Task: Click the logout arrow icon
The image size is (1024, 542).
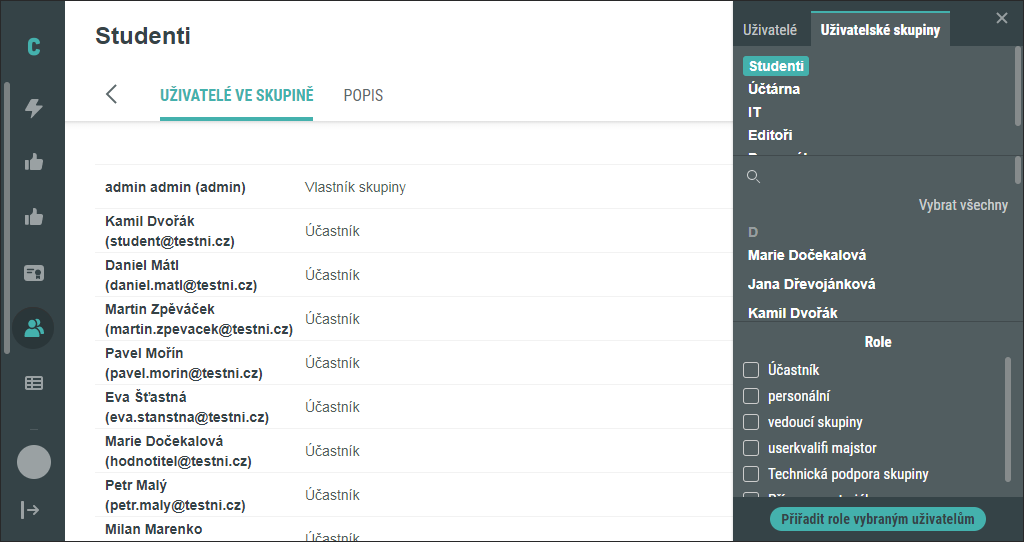Action: [x=30, y=509]
